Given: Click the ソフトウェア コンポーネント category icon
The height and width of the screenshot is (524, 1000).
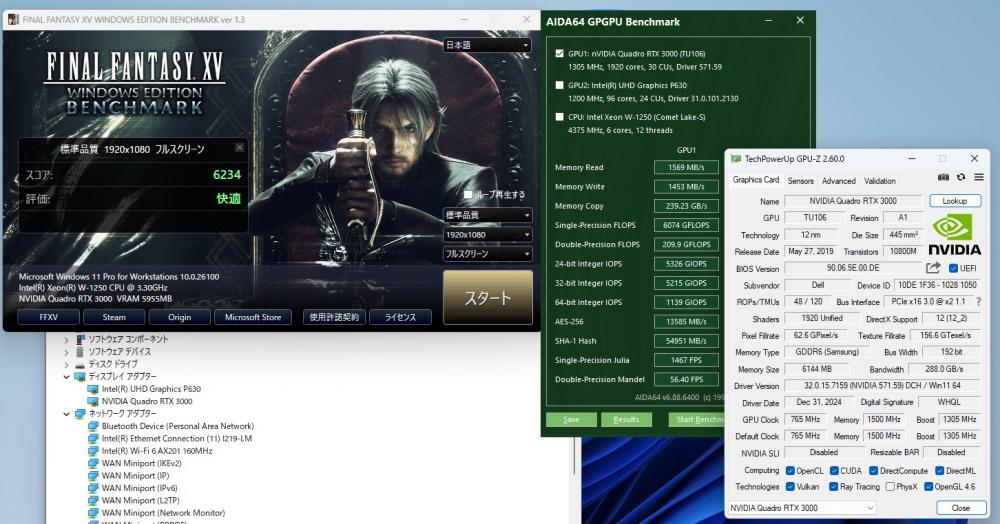Looking at the screenshot, I should point(80,340).
